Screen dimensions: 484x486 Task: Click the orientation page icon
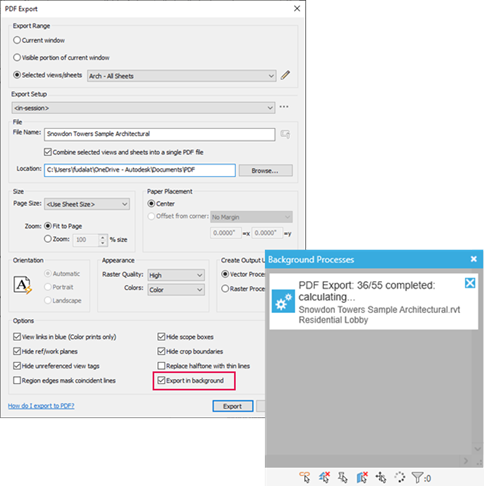click(23, 285)
